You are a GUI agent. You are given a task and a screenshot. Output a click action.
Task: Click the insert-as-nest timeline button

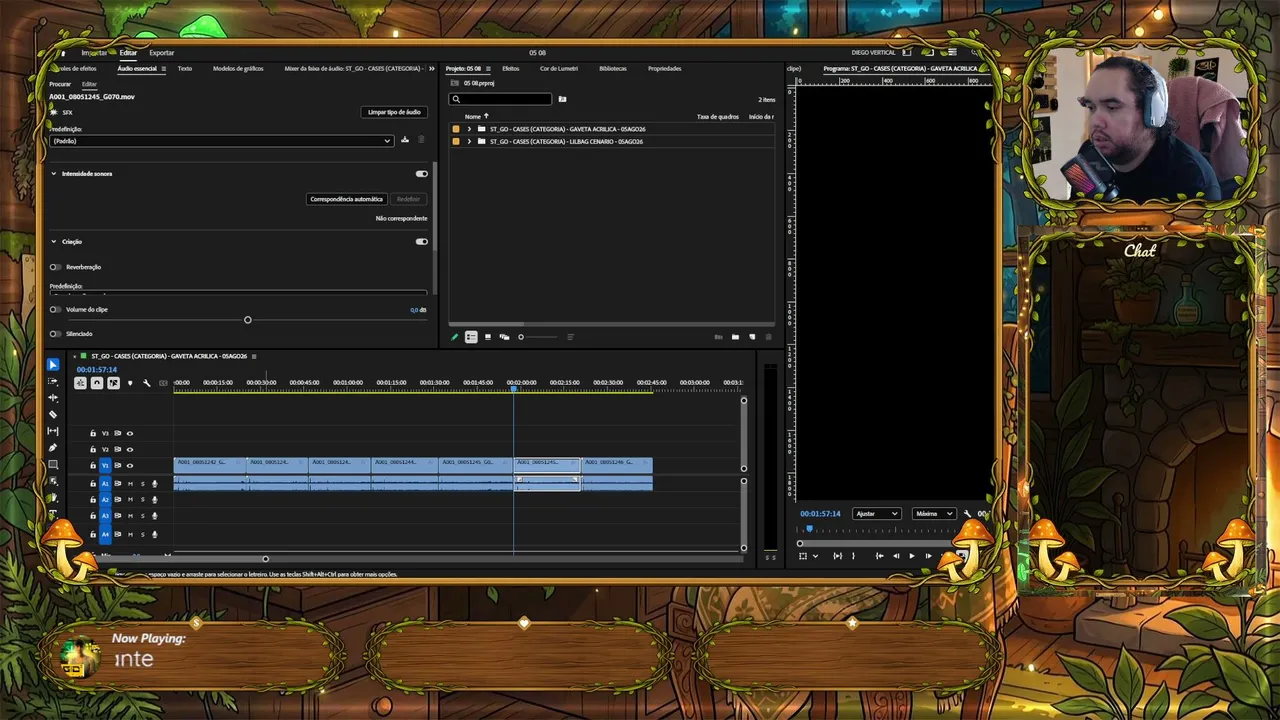[x=81, y=383]
